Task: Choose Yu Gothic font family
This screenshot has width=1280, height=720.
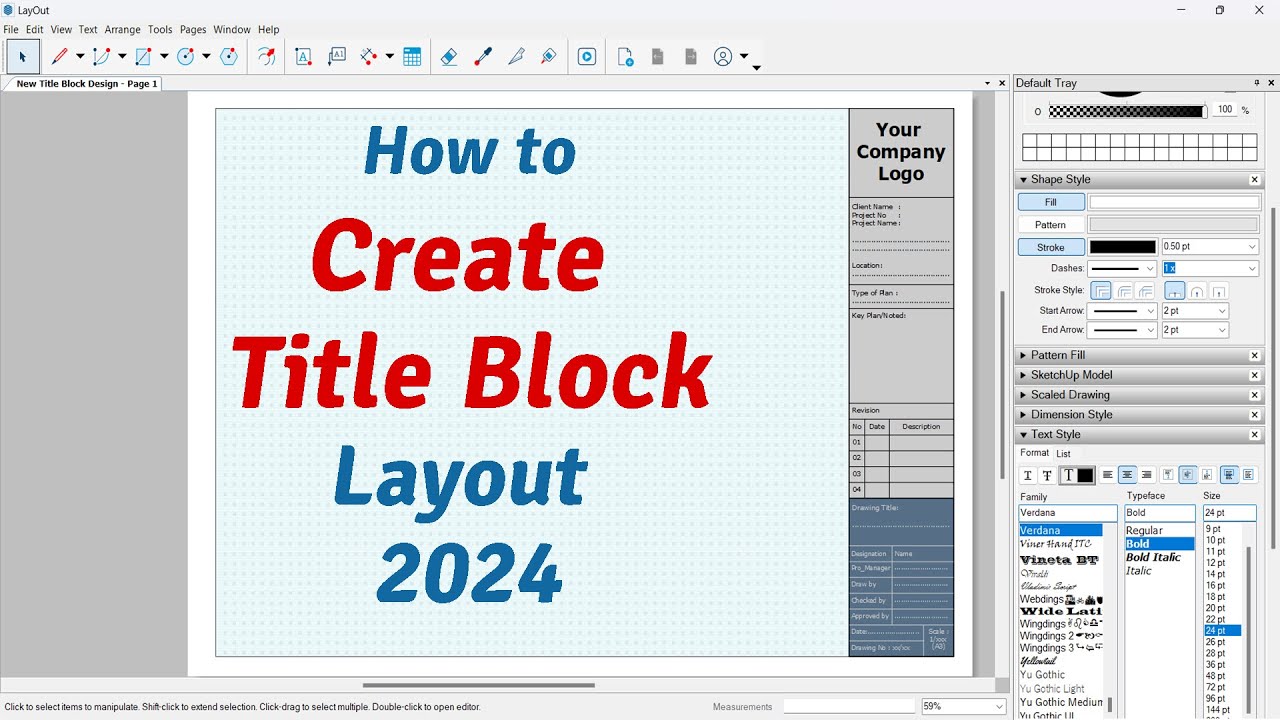Action: [x=1042, y=675]
